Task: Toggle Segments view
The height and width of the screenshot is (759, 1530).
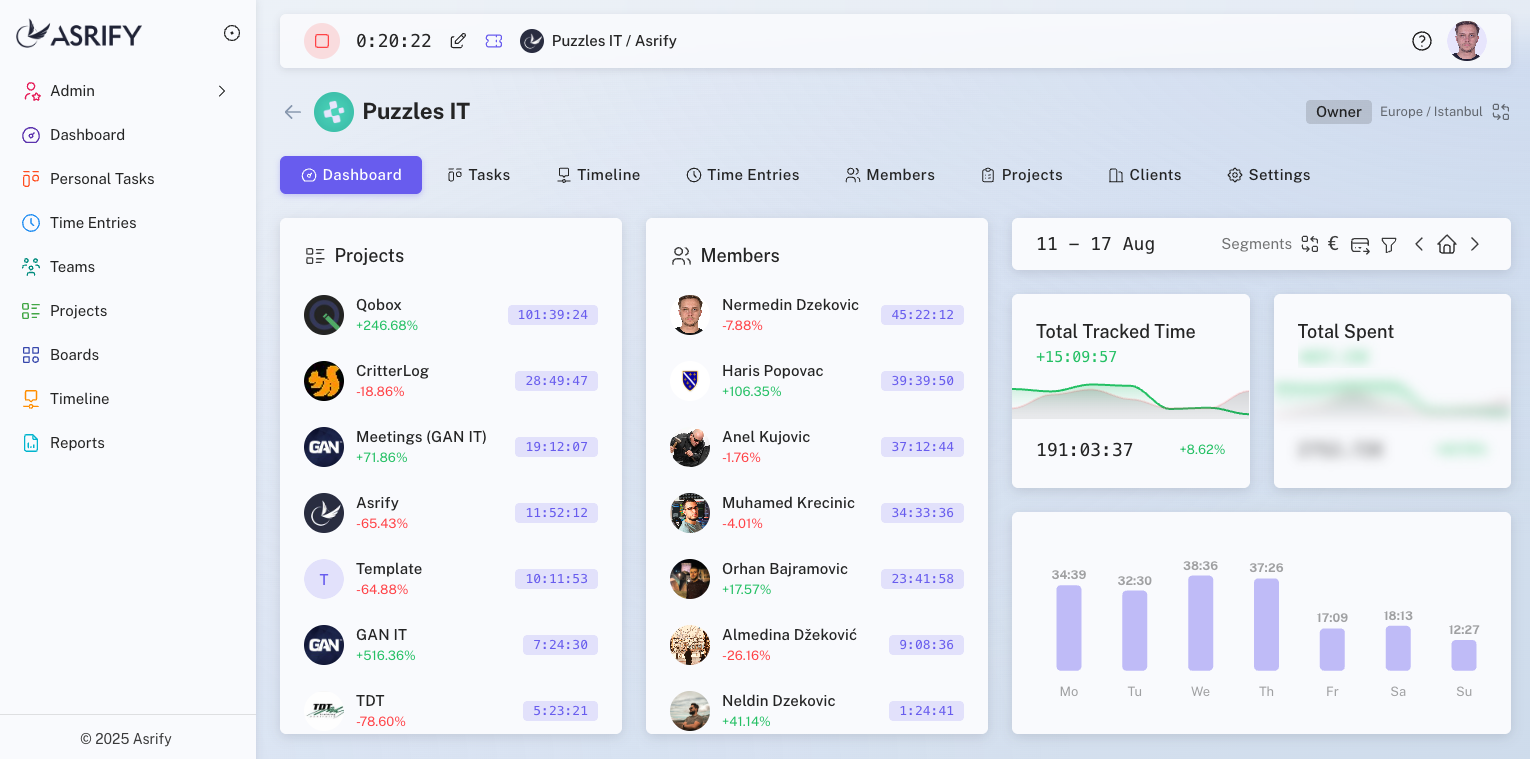Action: pyautogui.click(x=1256, y=244)
